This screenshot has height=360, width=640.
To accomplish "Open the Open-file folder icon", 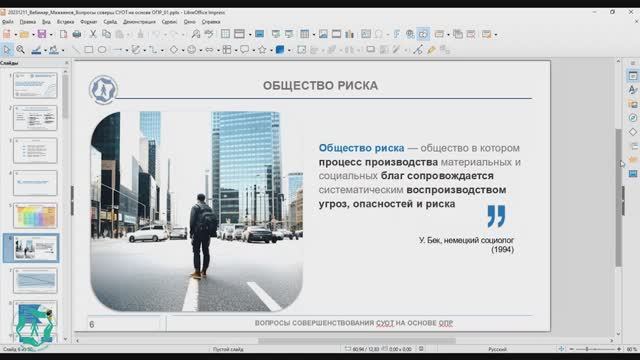I will click(24, 34).
